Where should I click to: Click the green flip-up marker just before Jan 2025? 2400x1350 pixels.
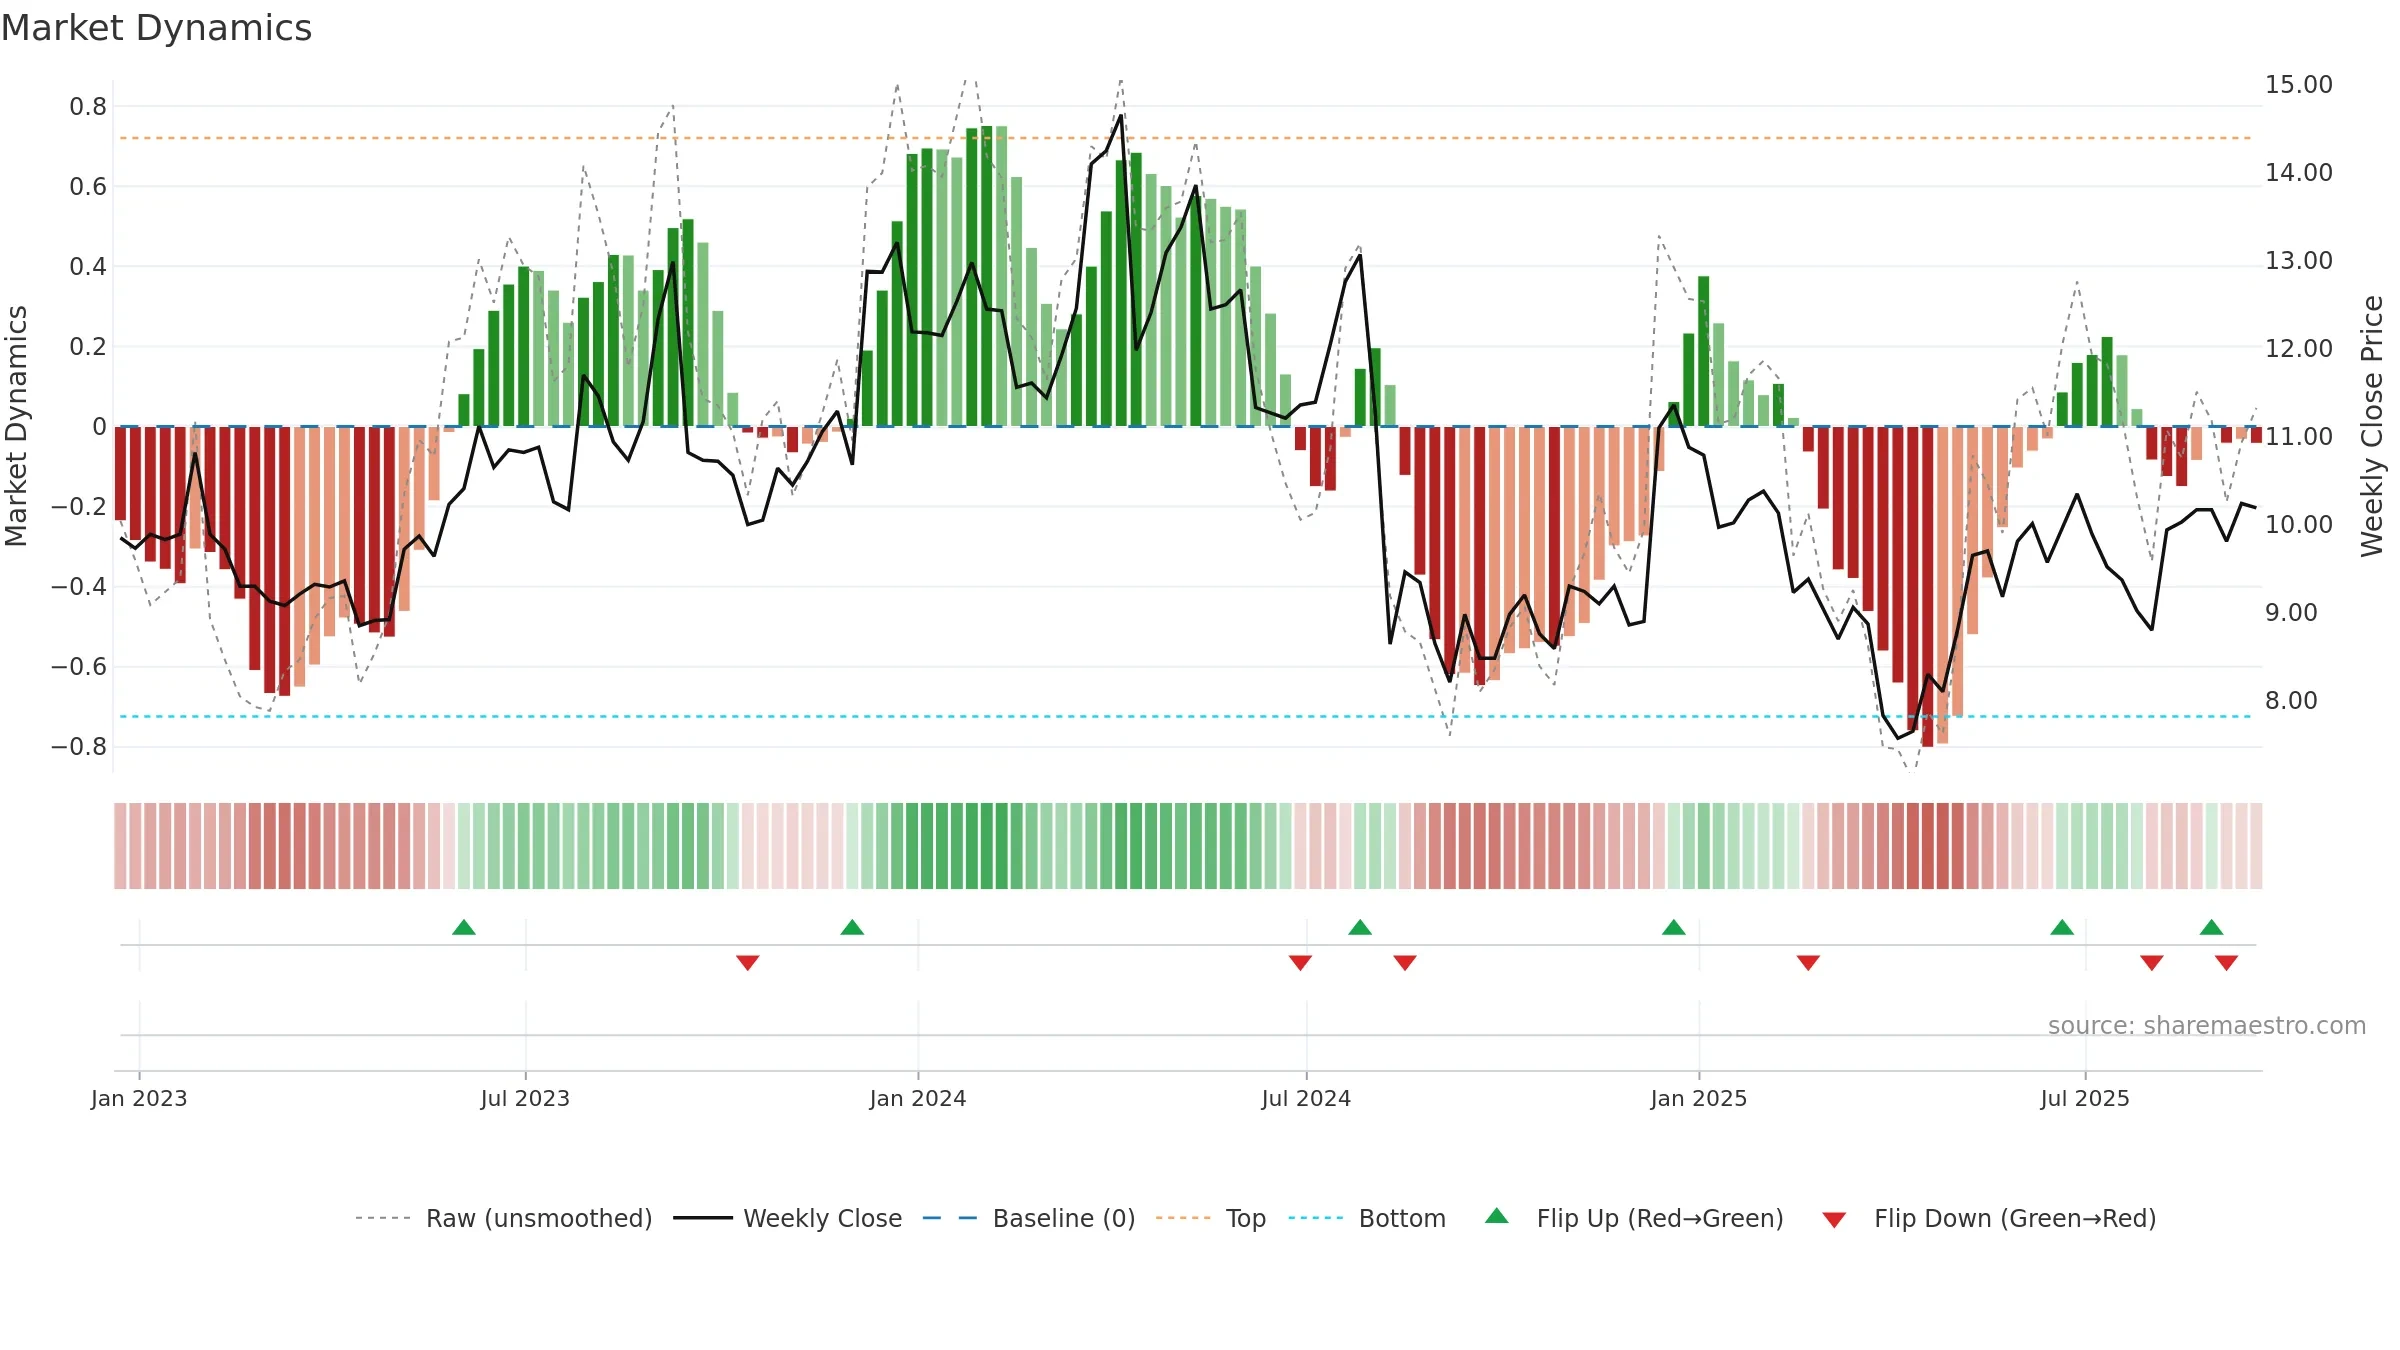[x=1674, y=927]
